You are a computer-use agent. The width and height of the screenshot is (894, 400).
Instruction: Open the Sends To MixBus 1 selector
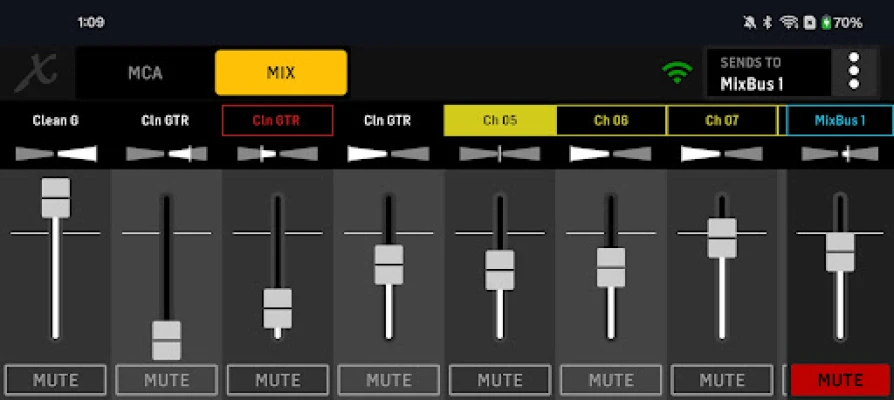click(x=768, y=72)
